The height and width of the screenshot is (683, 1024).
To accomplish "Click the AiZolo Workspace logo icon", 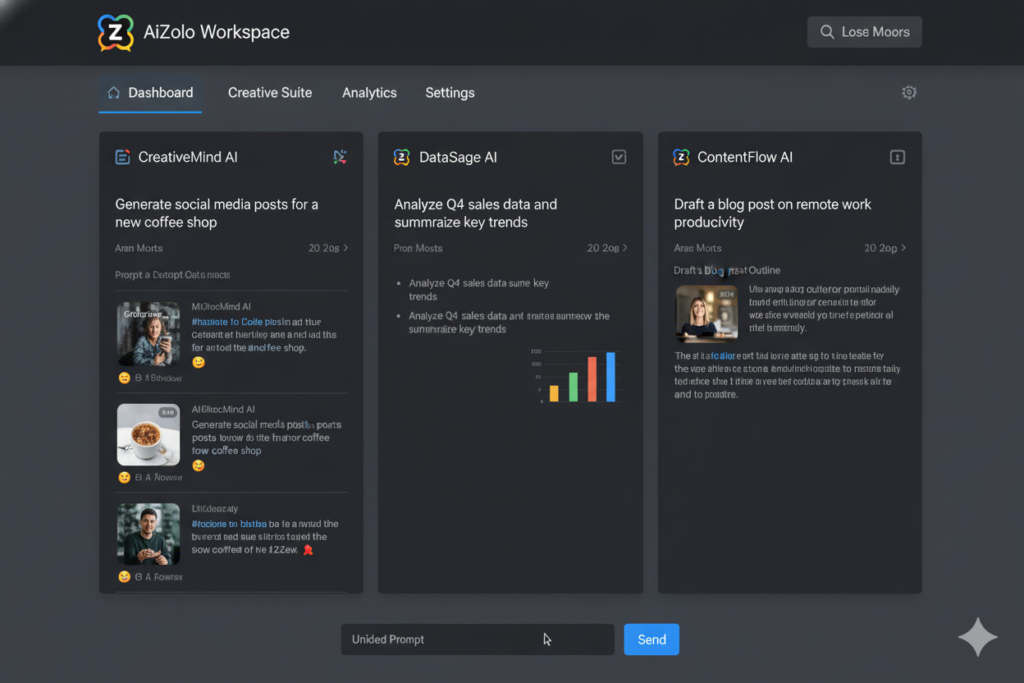I will click(x=115, y=31).
